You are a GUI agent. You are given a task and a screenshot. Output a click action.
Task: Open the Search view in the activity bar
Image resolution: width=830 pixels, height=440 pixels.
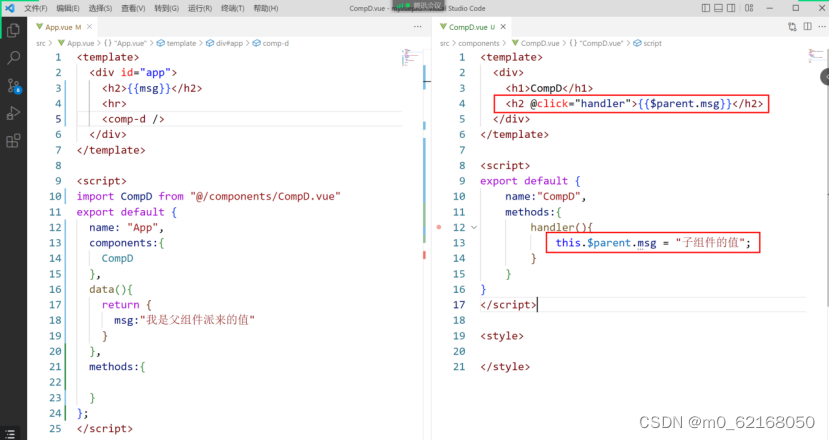(13, 57)
